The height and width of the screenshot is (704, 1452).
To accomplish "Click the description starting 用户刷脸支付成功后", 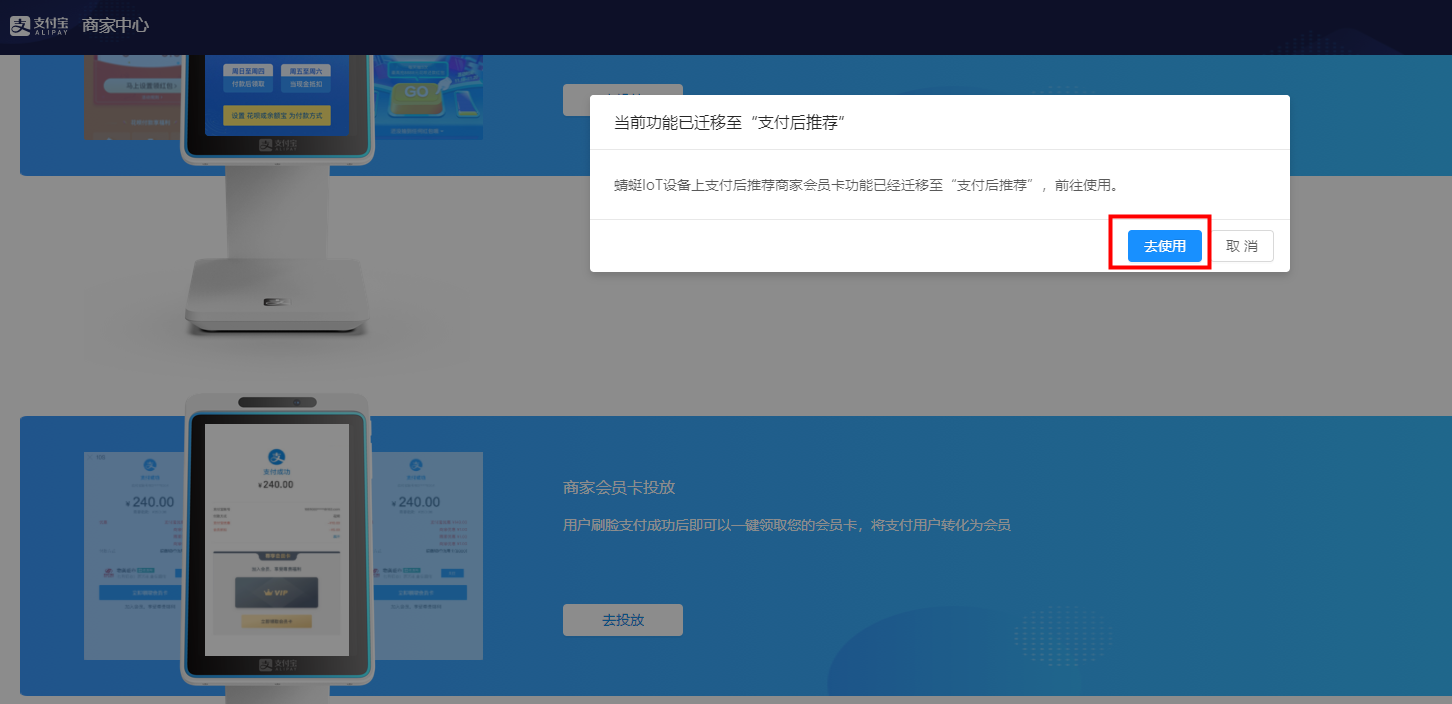I will point(787,525).
